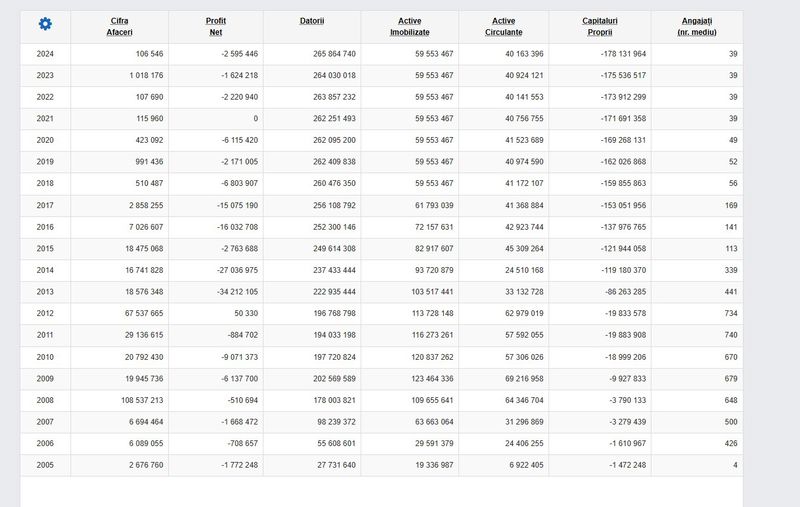Select the 2021 net profit value 0
The image size is (800, 507).
pyautogui.click(x=255, y=119)
